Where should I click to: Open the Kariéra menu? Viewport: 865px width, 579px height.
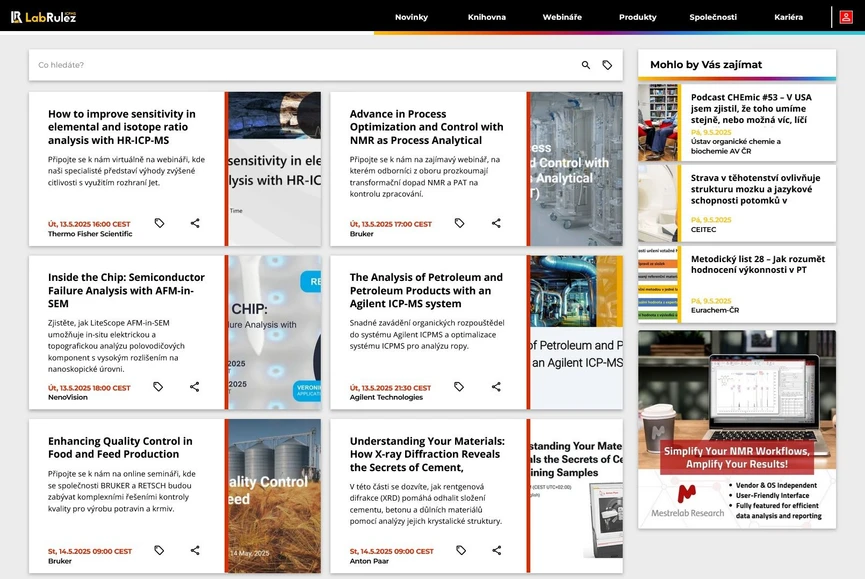coord(789,17)
